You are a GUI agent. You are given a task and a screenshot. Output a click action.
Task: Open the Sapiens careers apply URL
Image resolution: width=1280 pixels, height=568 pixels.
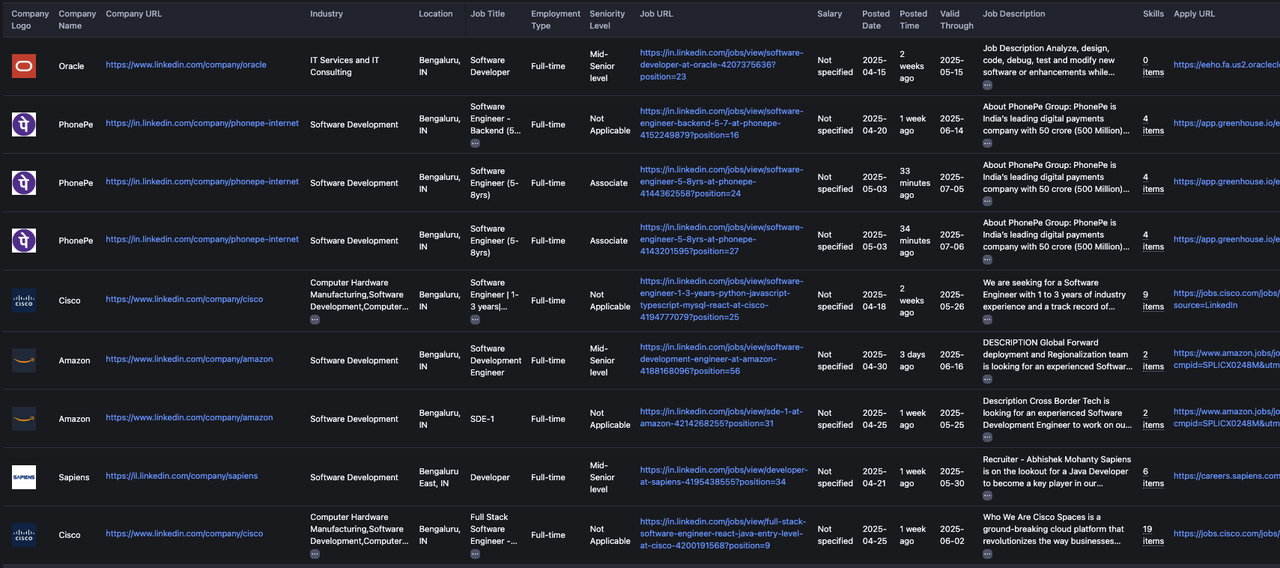click(x=1226, y=476)
